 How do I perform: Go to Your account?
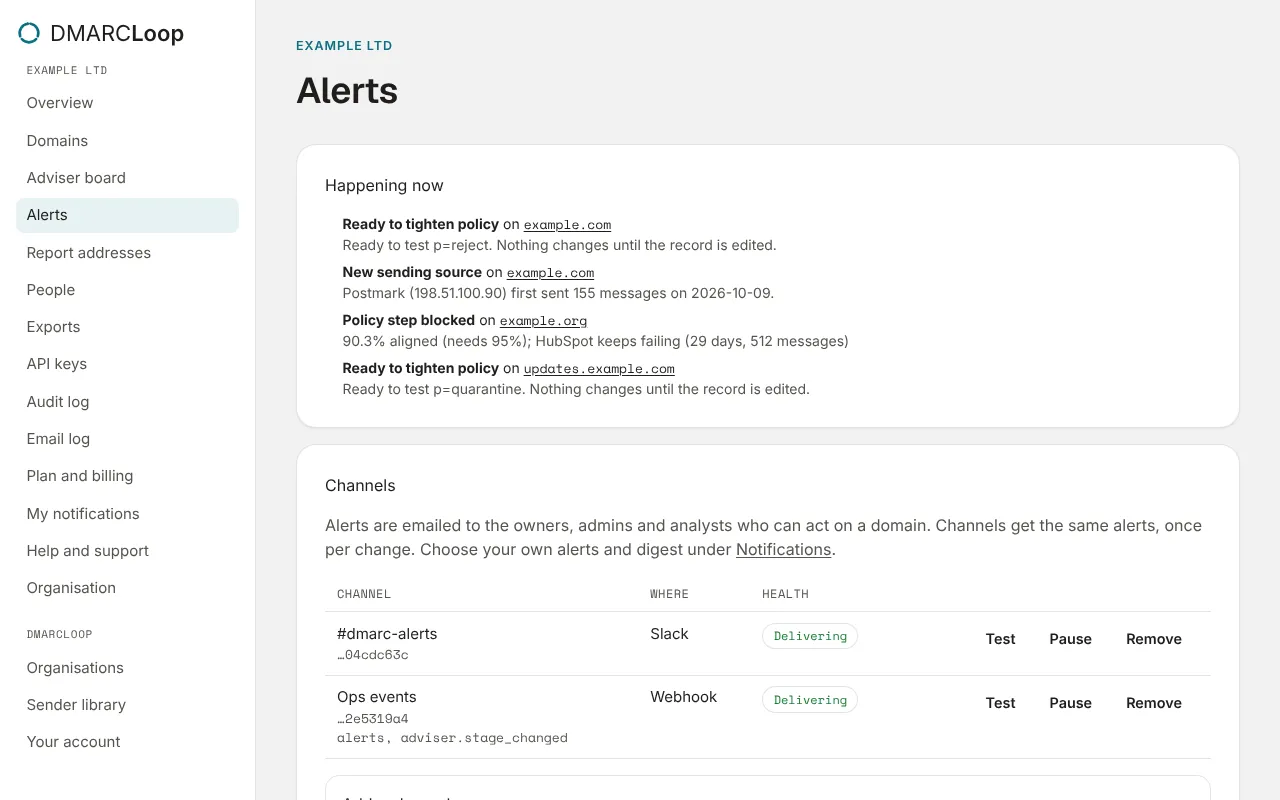[x=127, y=742]
